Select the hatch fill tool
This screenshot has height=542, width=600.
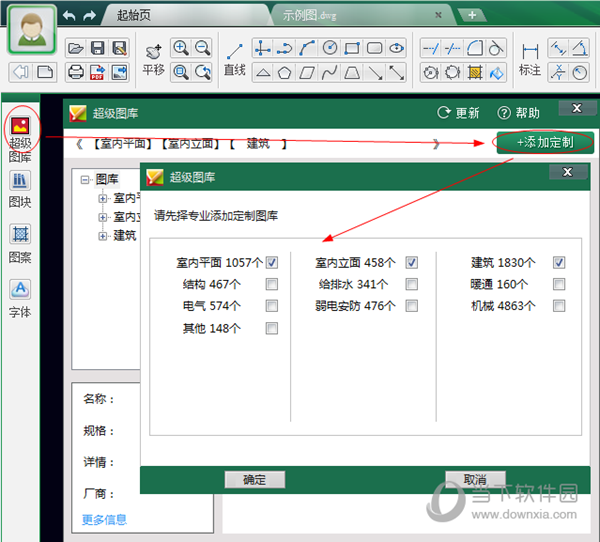tap(475, 72)
